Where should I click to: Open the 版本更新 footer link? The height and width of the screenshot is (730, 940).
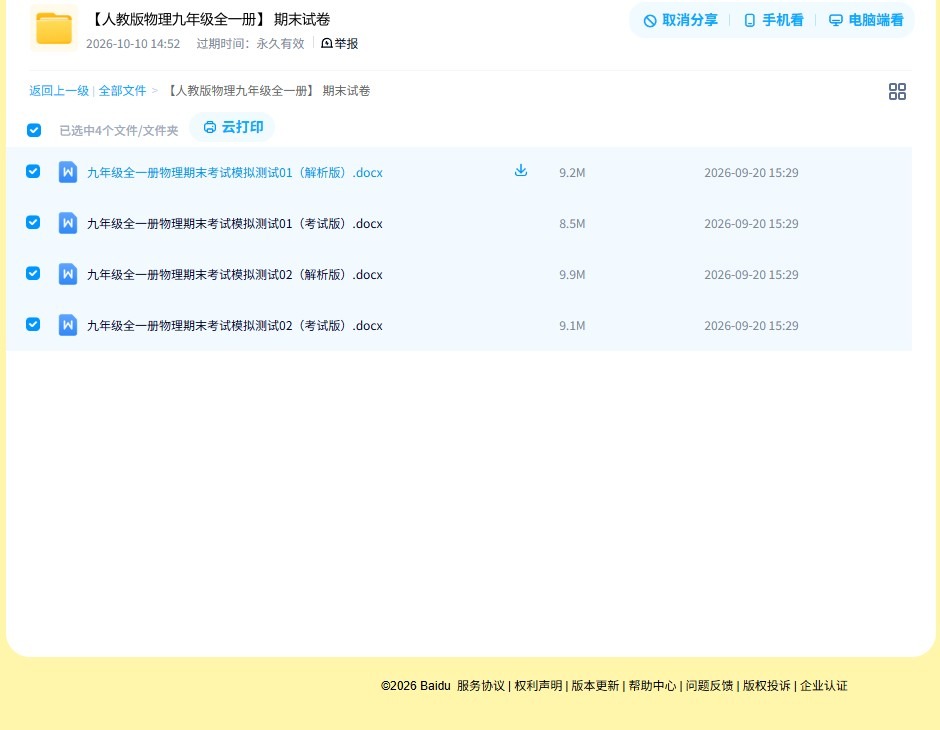coord(595,686)
